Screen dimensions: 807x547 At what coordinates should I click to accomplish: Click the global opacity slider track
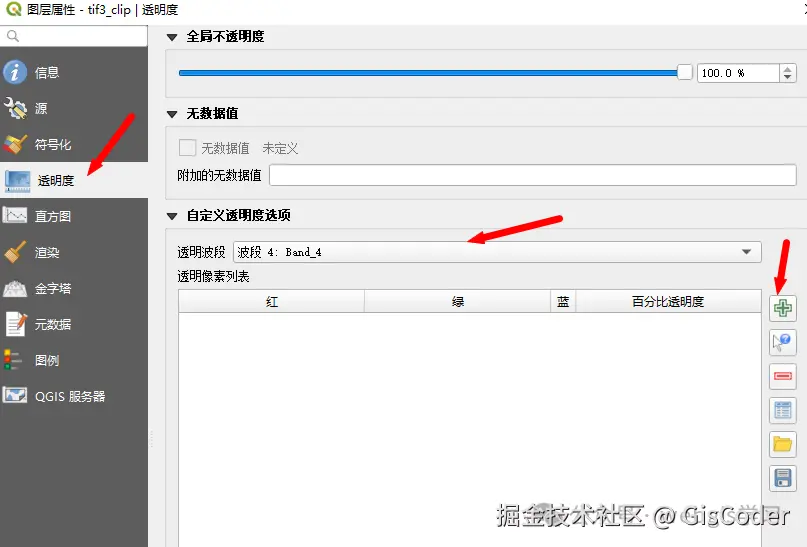[428, 73]
